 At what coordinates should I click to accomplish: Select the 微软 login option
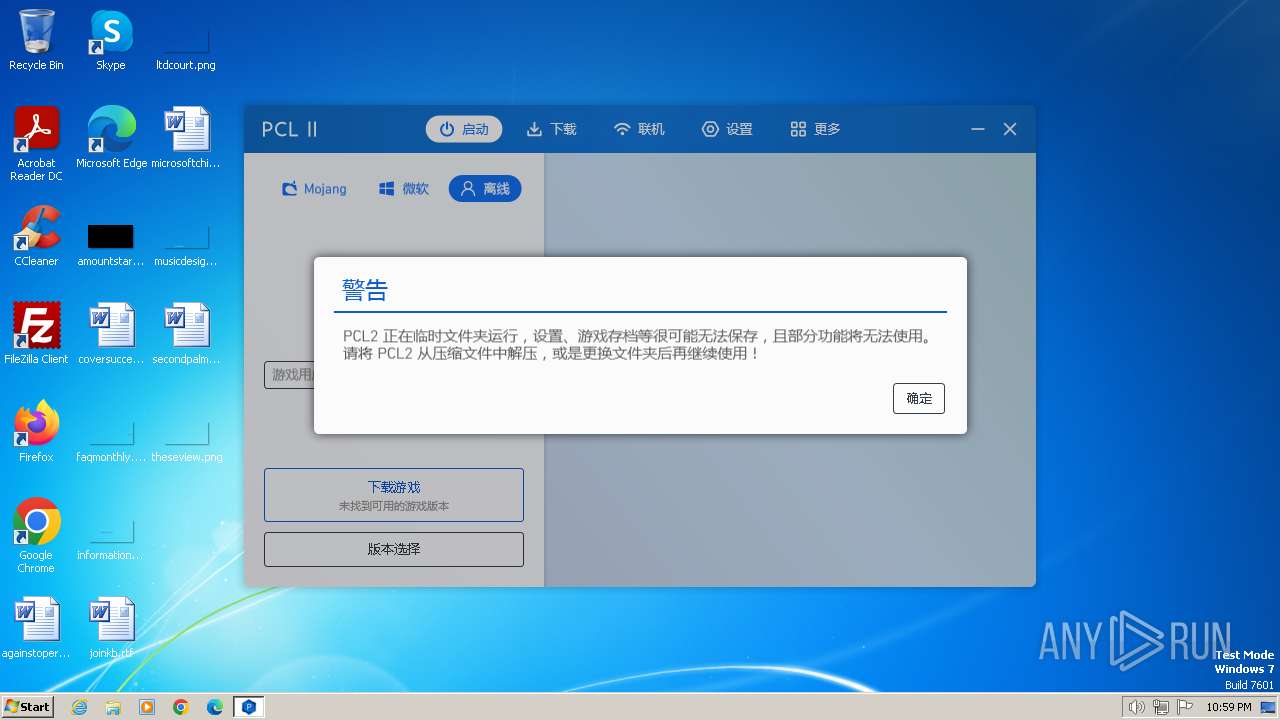coord(404,188)
